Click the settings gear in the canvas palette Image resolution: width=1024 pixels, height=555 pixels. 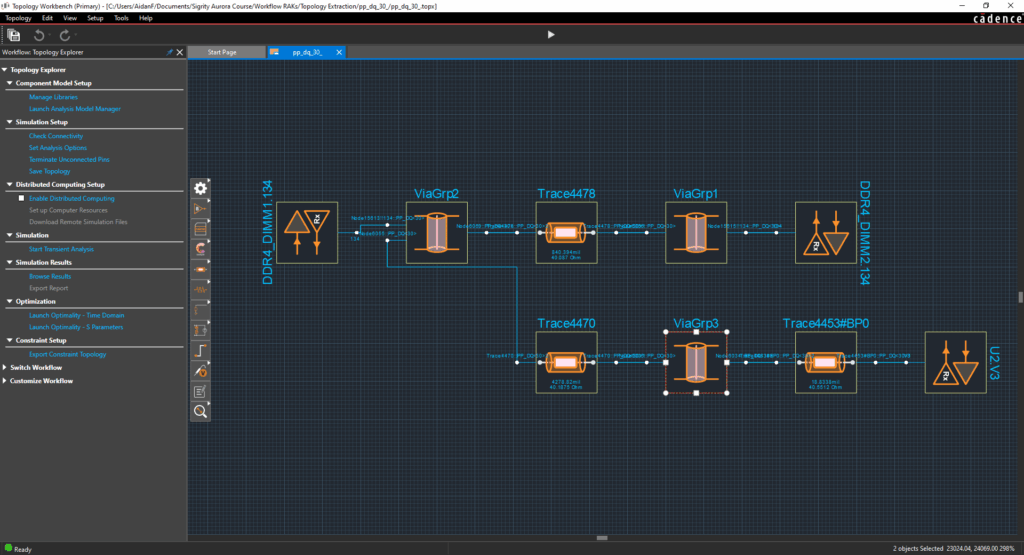[200, 188]
